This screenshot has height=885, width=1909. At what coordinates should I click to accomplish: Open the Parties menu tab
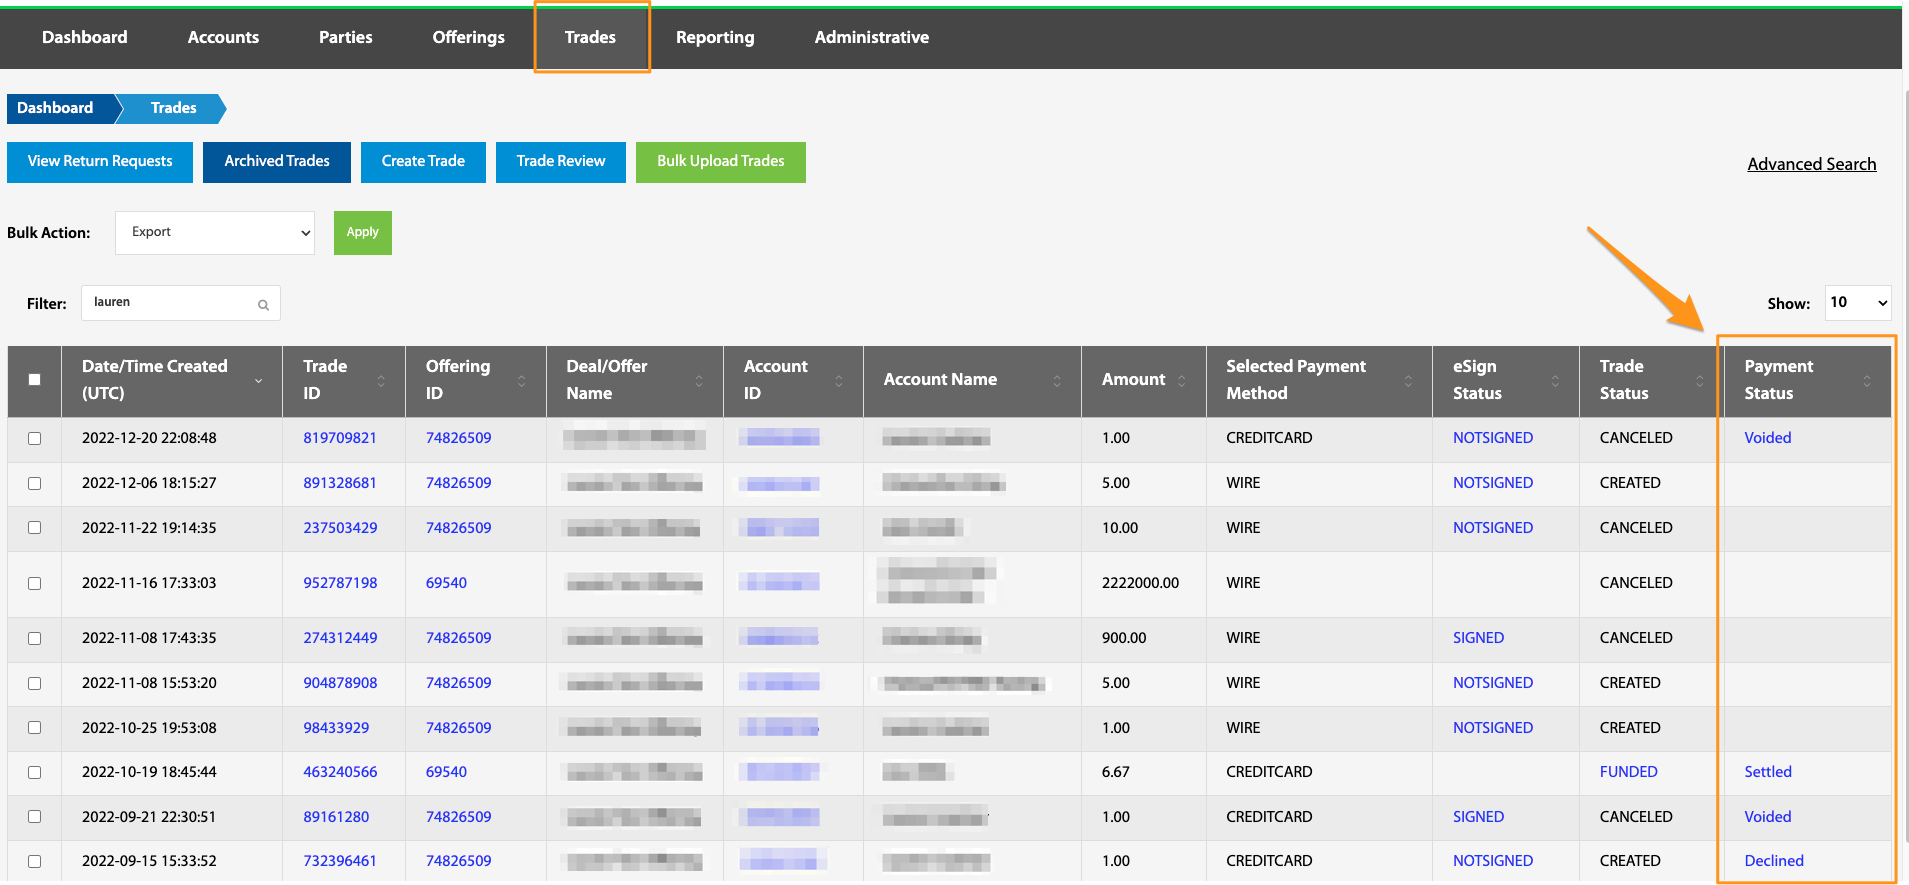[346, 37]
